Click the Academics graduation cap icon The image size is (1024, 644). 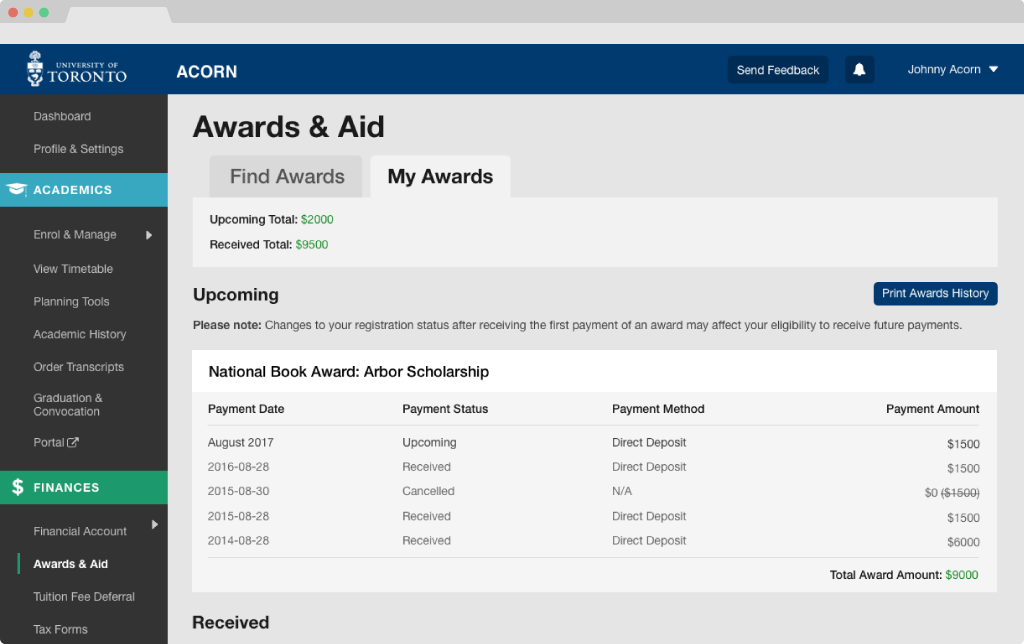pyautogui.click(x=17, y=189)
